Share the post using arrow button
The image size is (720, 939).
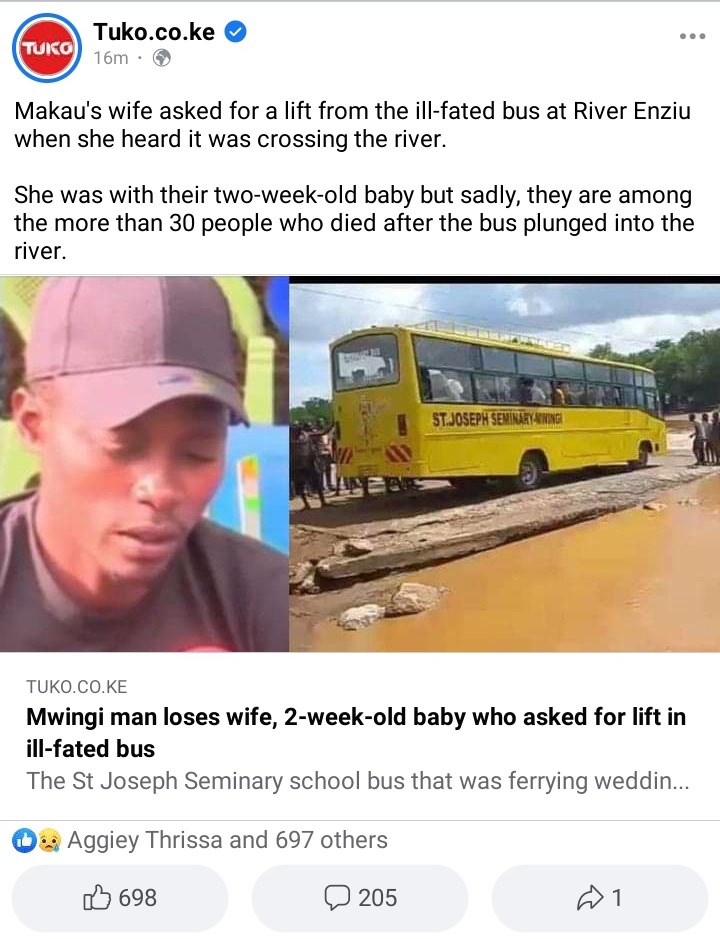[600, 898]
